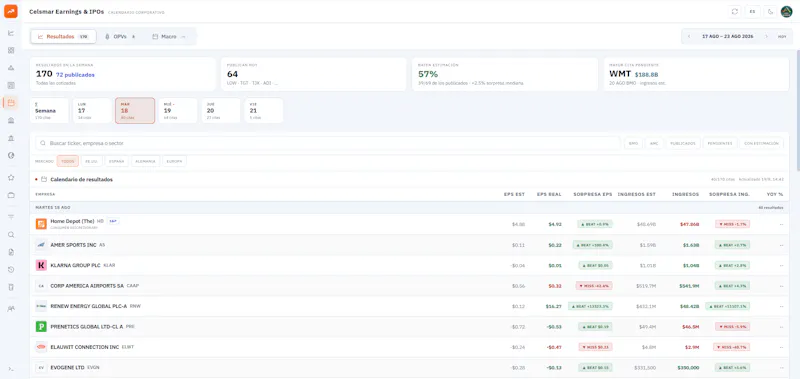
Task: Open the AMER SPORTS INC row
Action: point(409,245)
